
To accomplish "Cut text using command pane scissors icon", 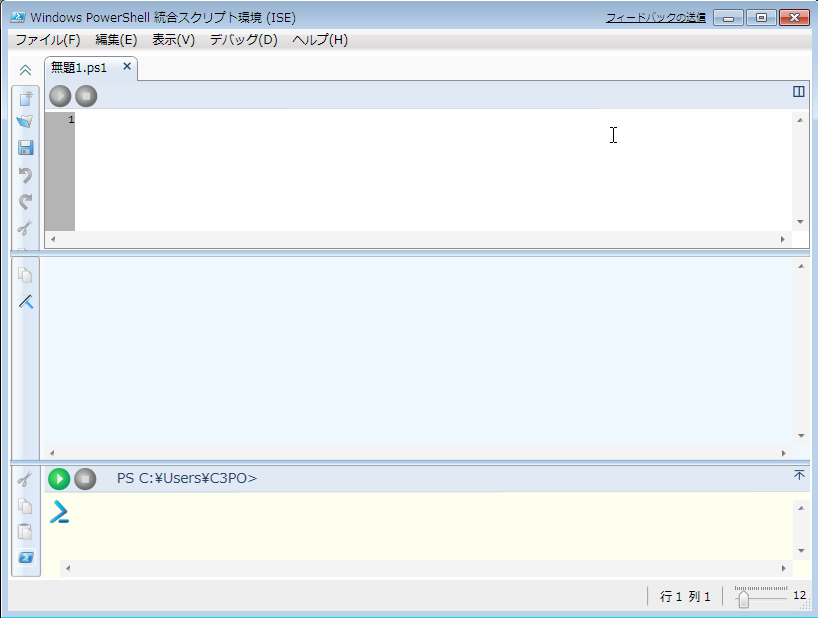I will [x=25, y=479].
